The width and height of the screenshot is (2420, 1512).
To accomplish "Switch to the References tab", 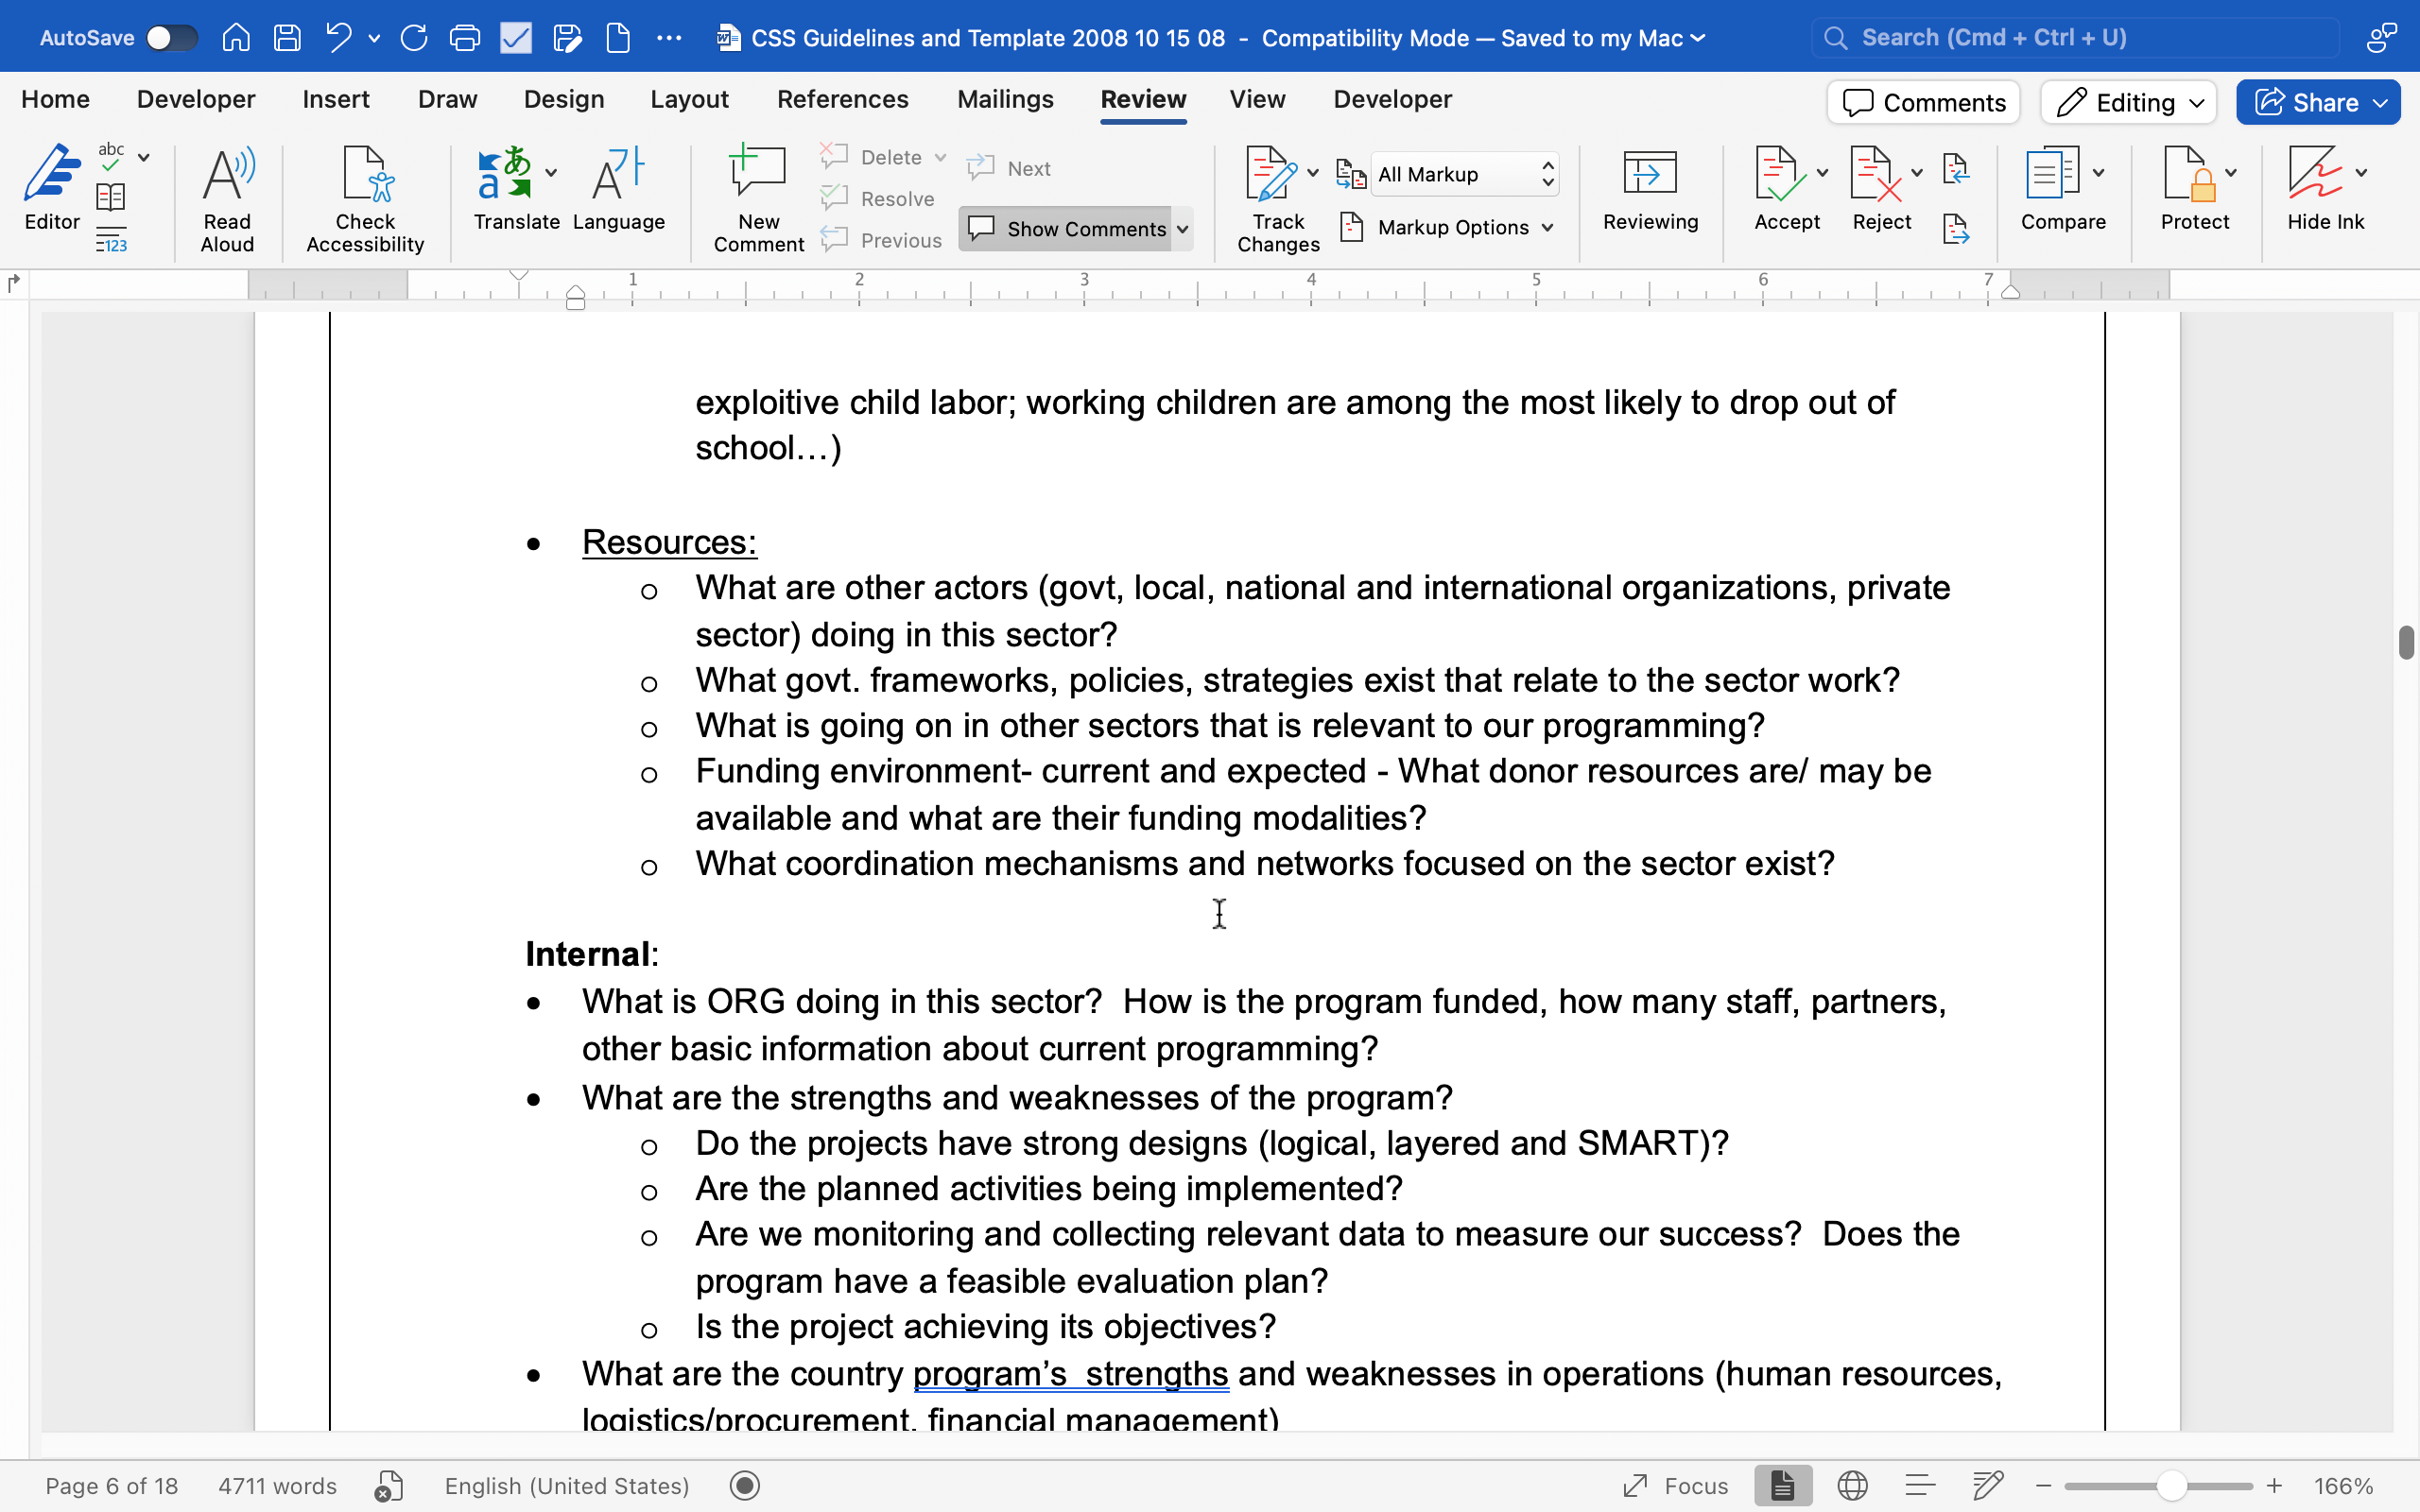I will [x=842, y=99].
